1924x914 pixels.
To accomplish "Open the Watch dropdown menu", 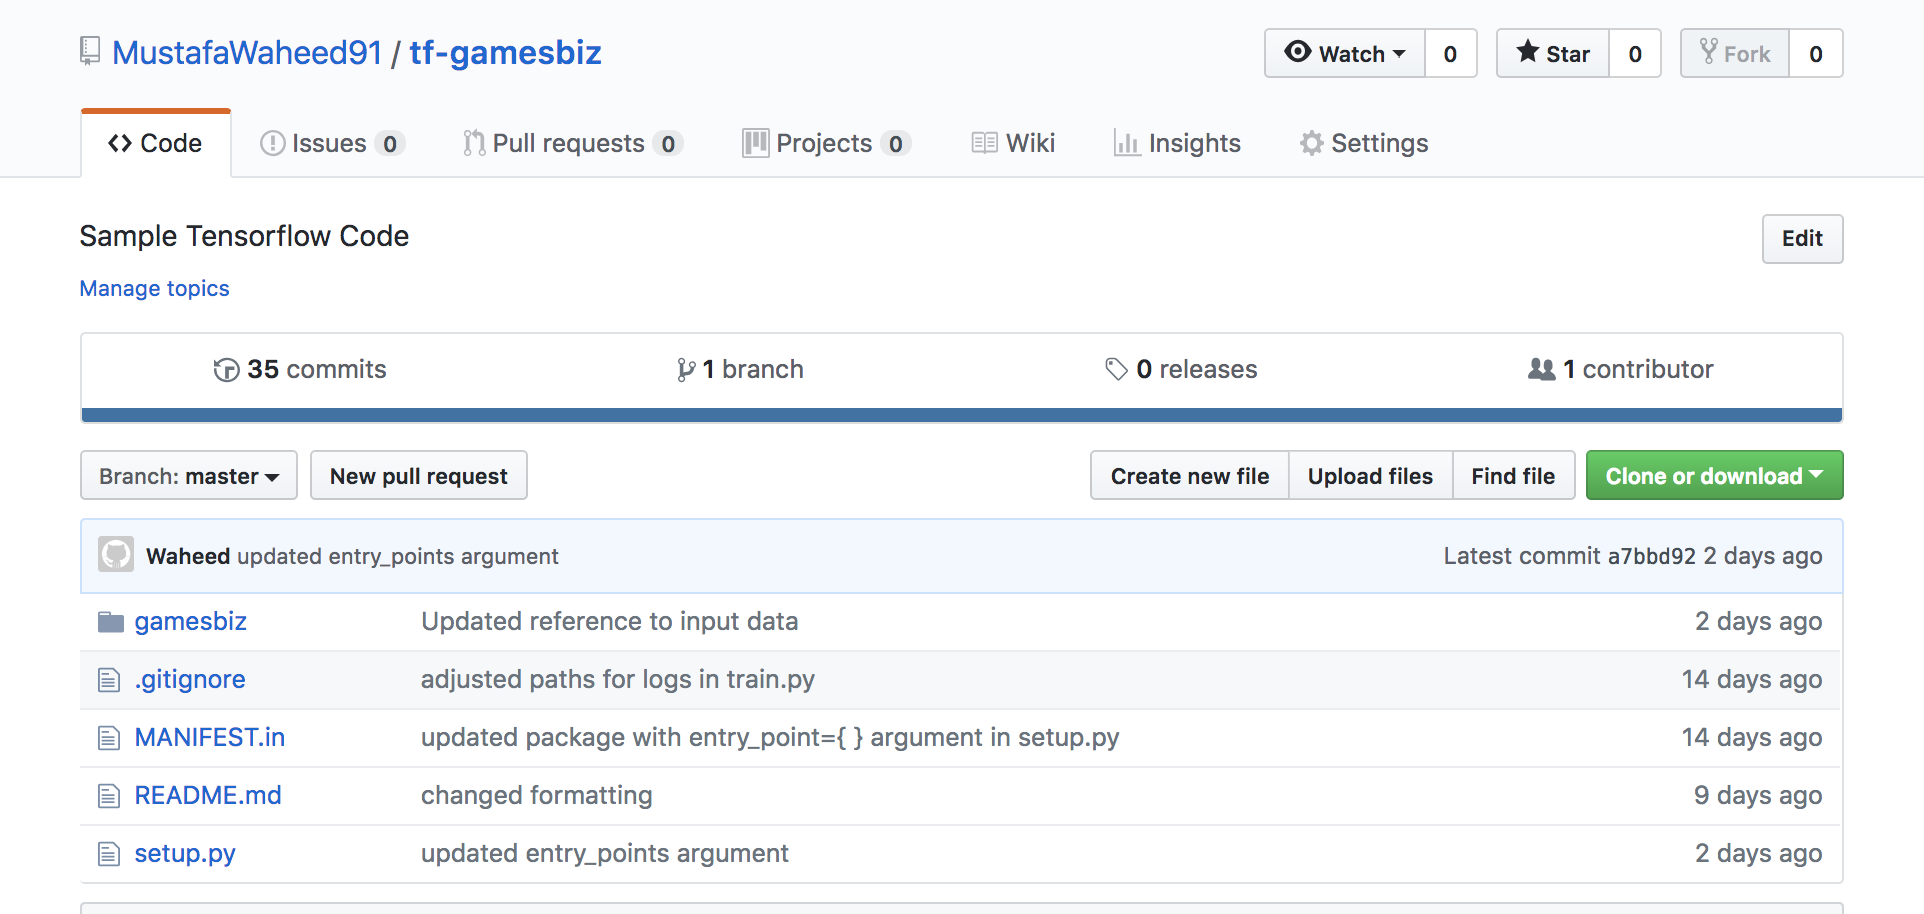I will point(1345,53).
